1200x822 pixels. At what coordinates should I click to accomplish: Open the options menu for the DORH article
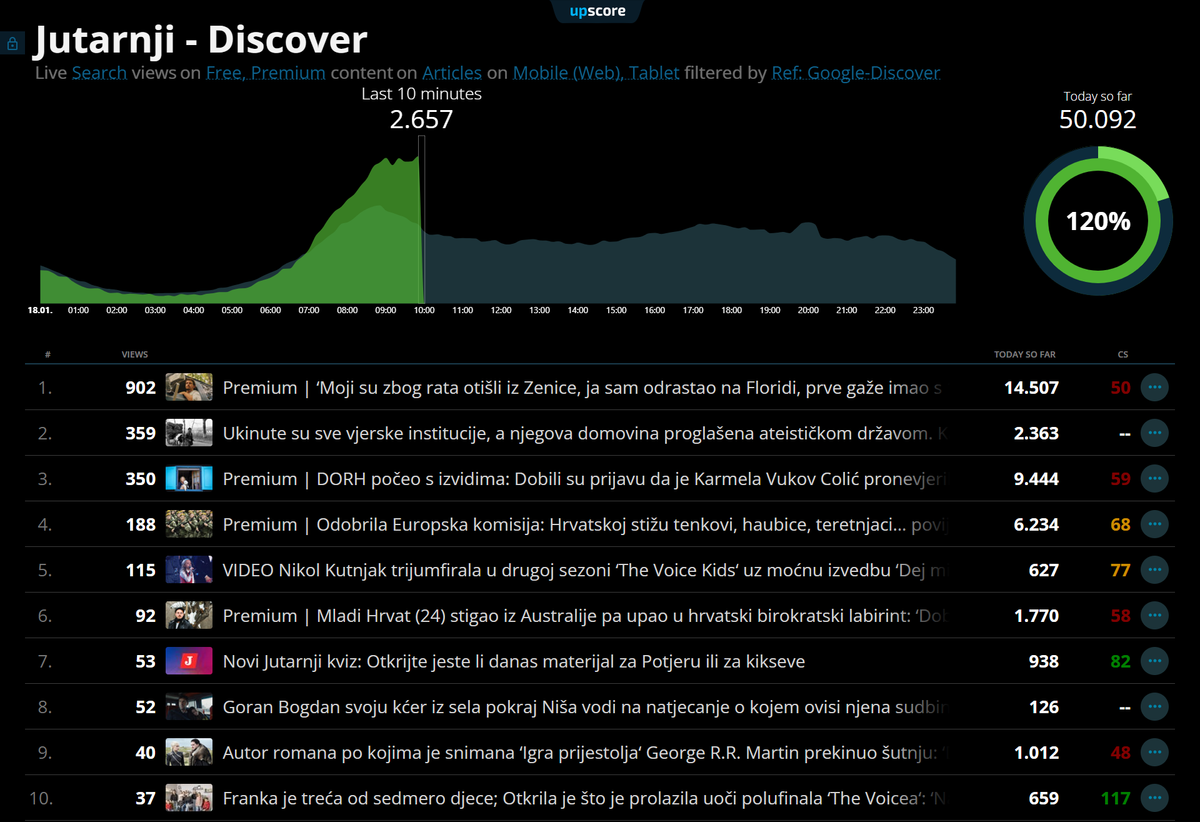[1154, 479]
